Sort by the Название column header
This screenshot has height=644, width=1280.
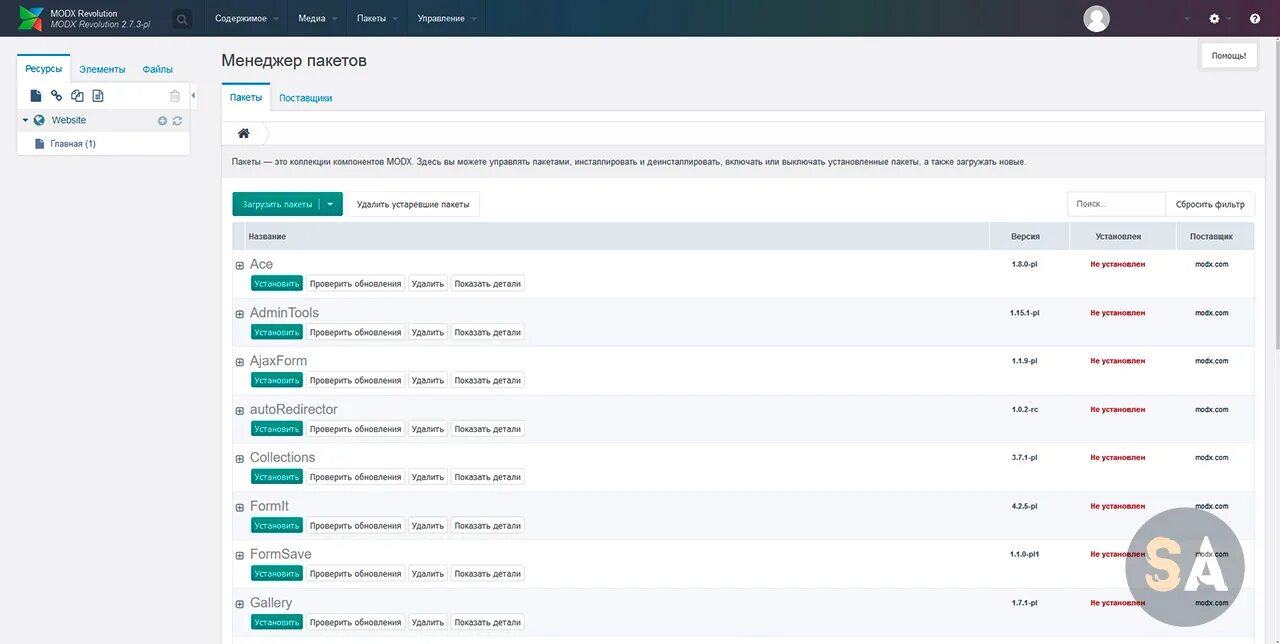(616, 236)
